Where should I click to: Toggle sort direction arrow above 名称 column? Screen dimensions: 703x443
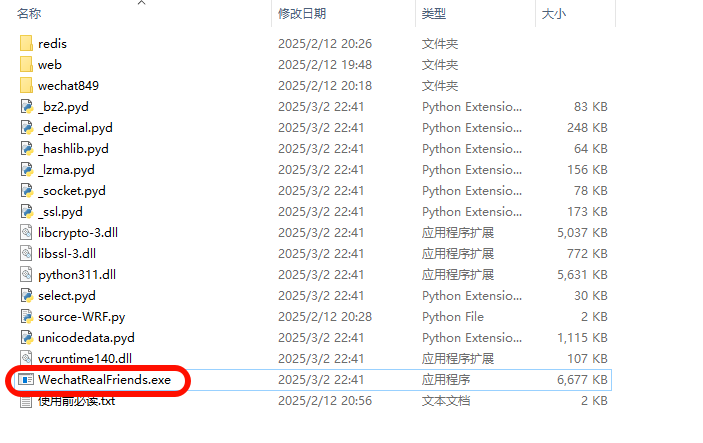pyautogui.click(x=141, y=3)
